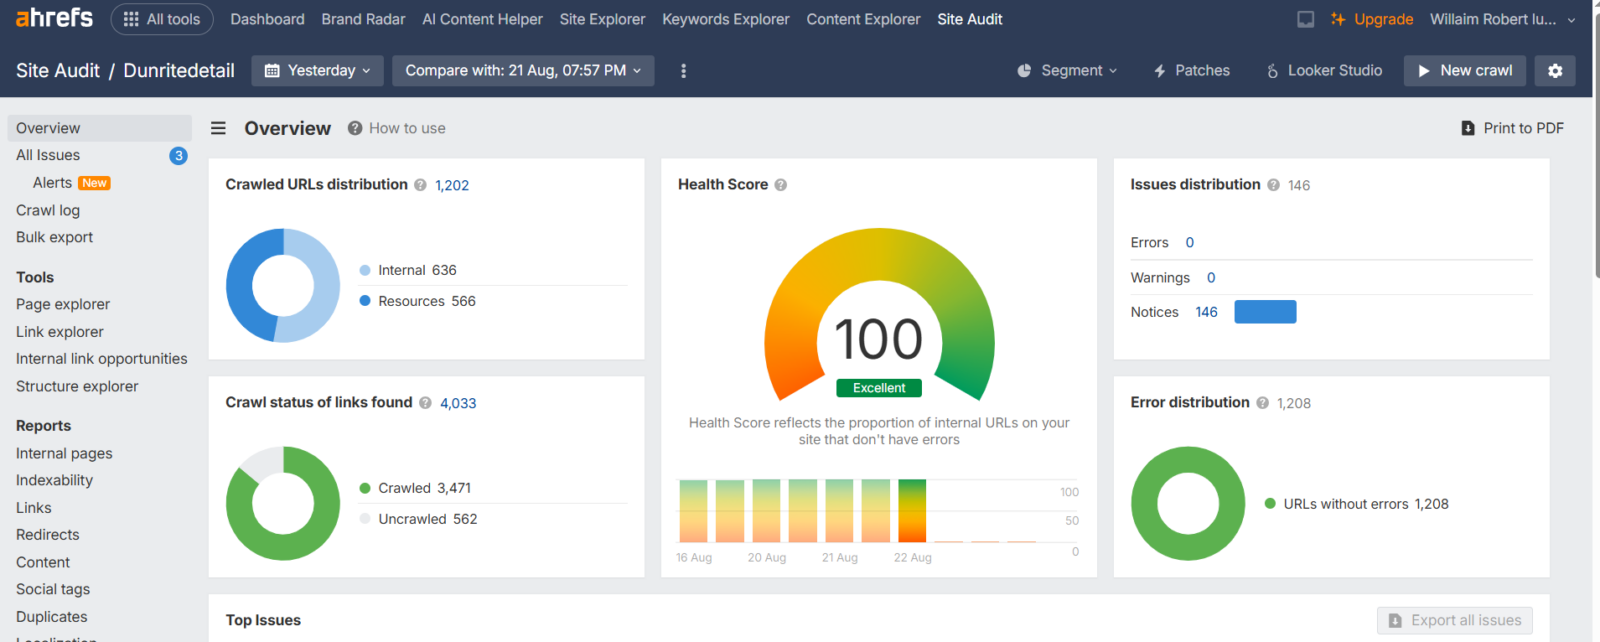
Task: Open Internal link opportunities
Action: pyautogui.click(x=102, y=359)
